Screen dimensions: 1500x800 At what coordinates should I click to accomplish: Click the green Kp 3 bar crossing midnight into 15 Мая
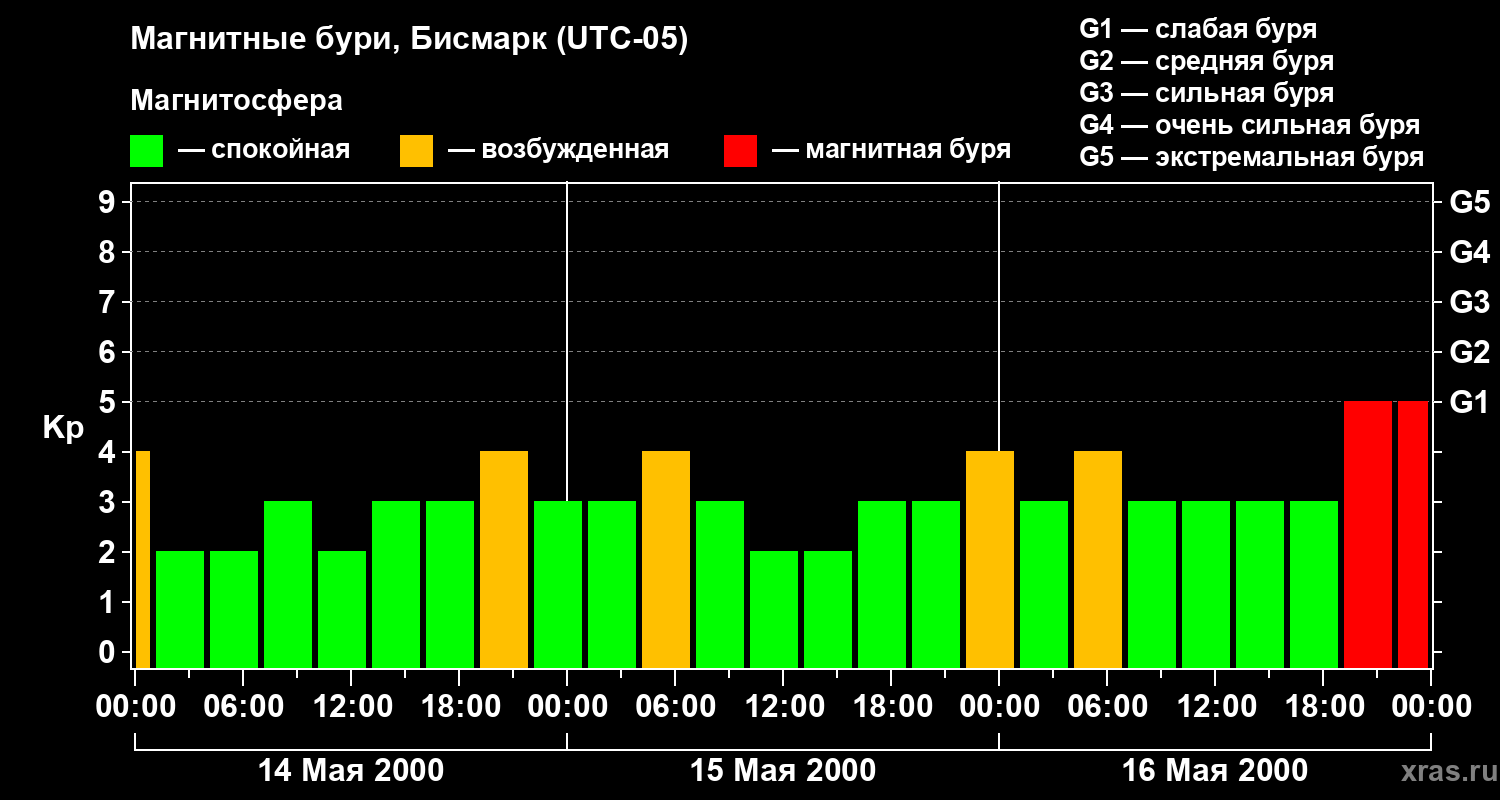[558, 584]
